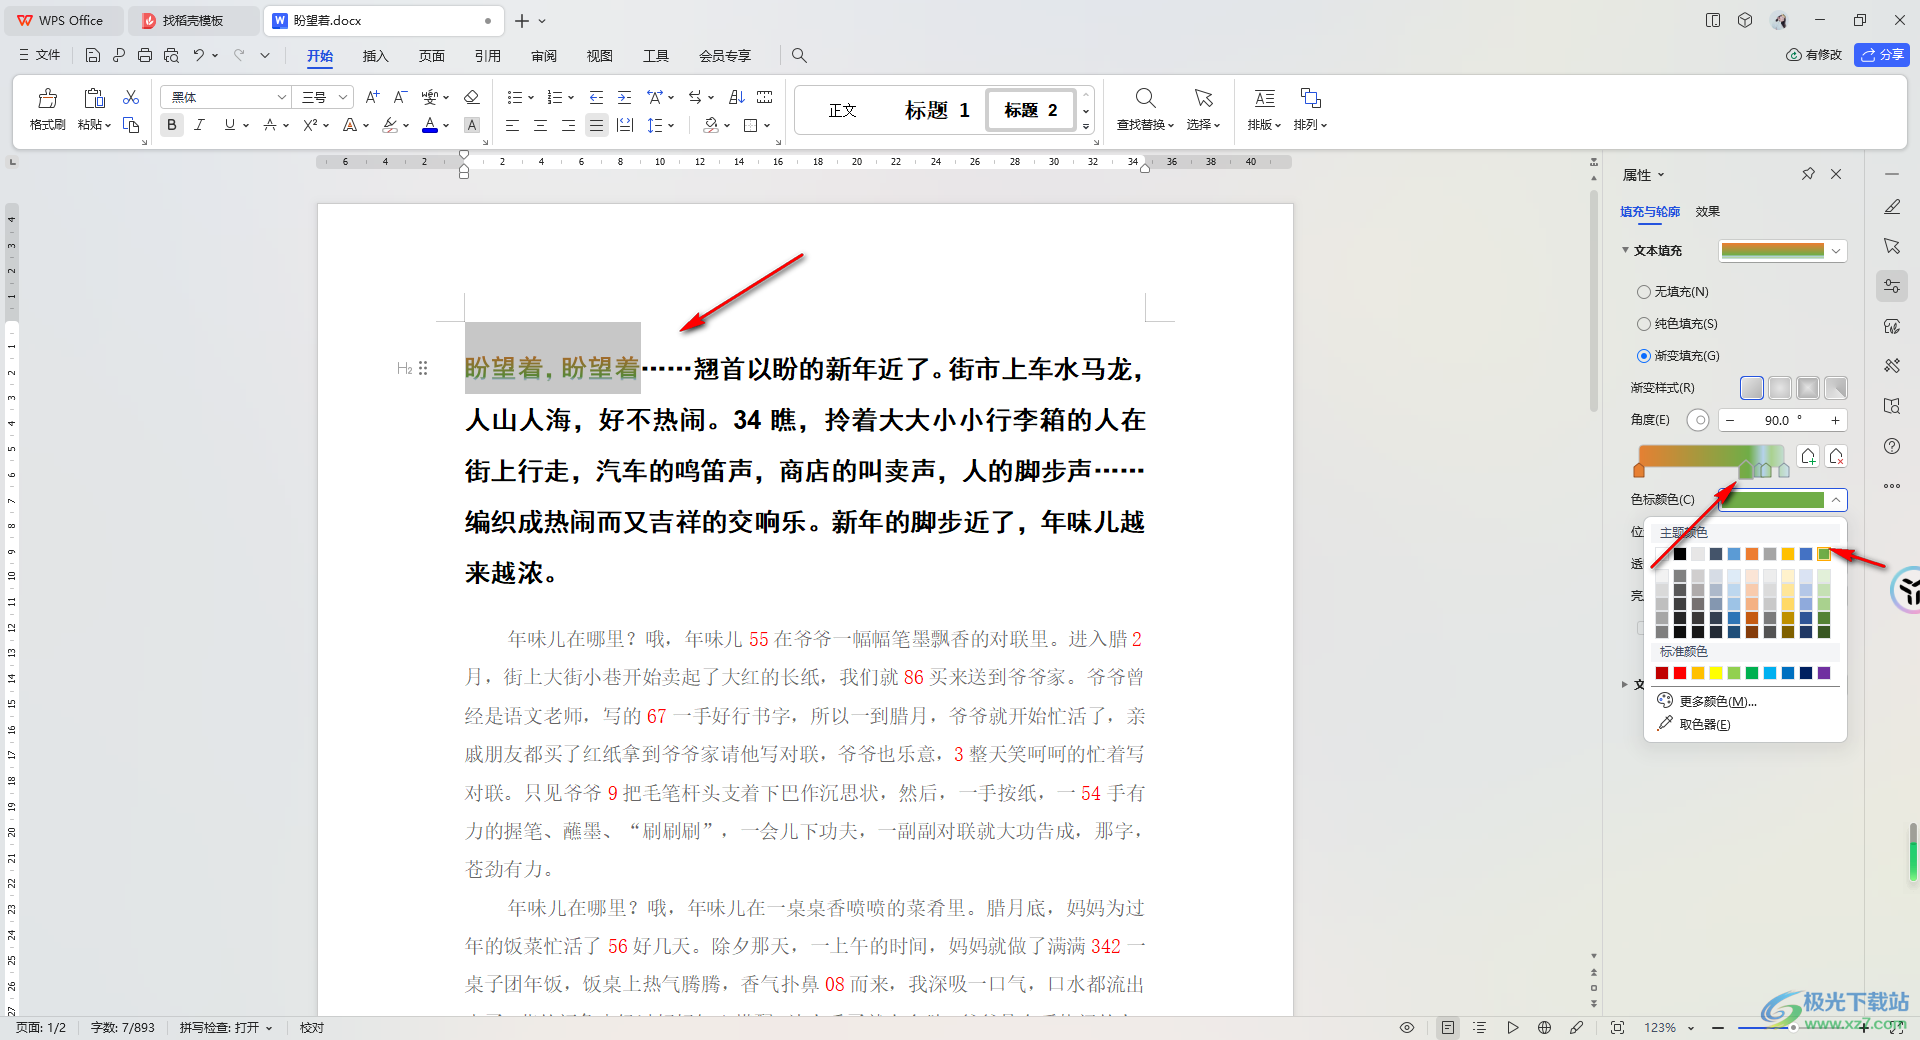
Task: Align text to the left
Action: (512, 125)
